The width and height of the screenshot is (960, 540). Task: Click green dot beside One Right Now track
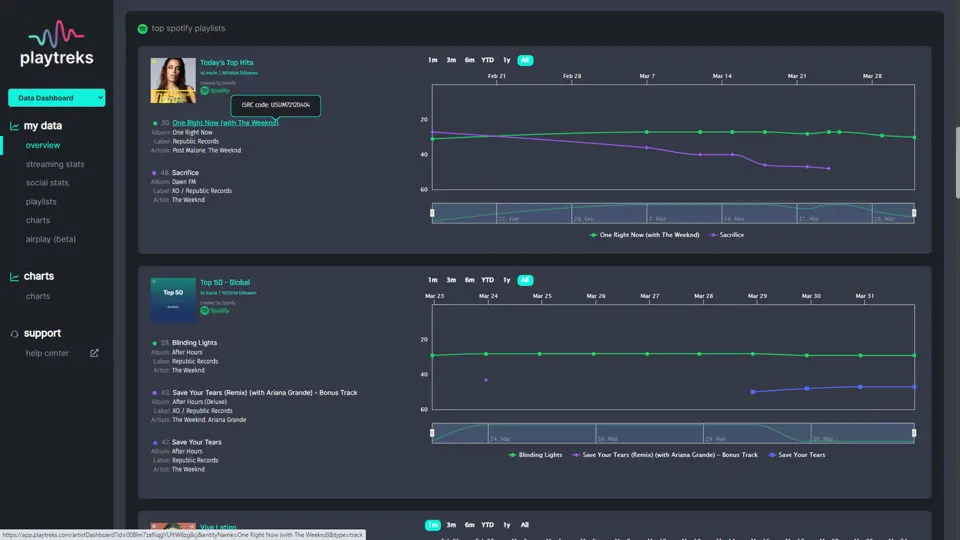click(155, 123)
